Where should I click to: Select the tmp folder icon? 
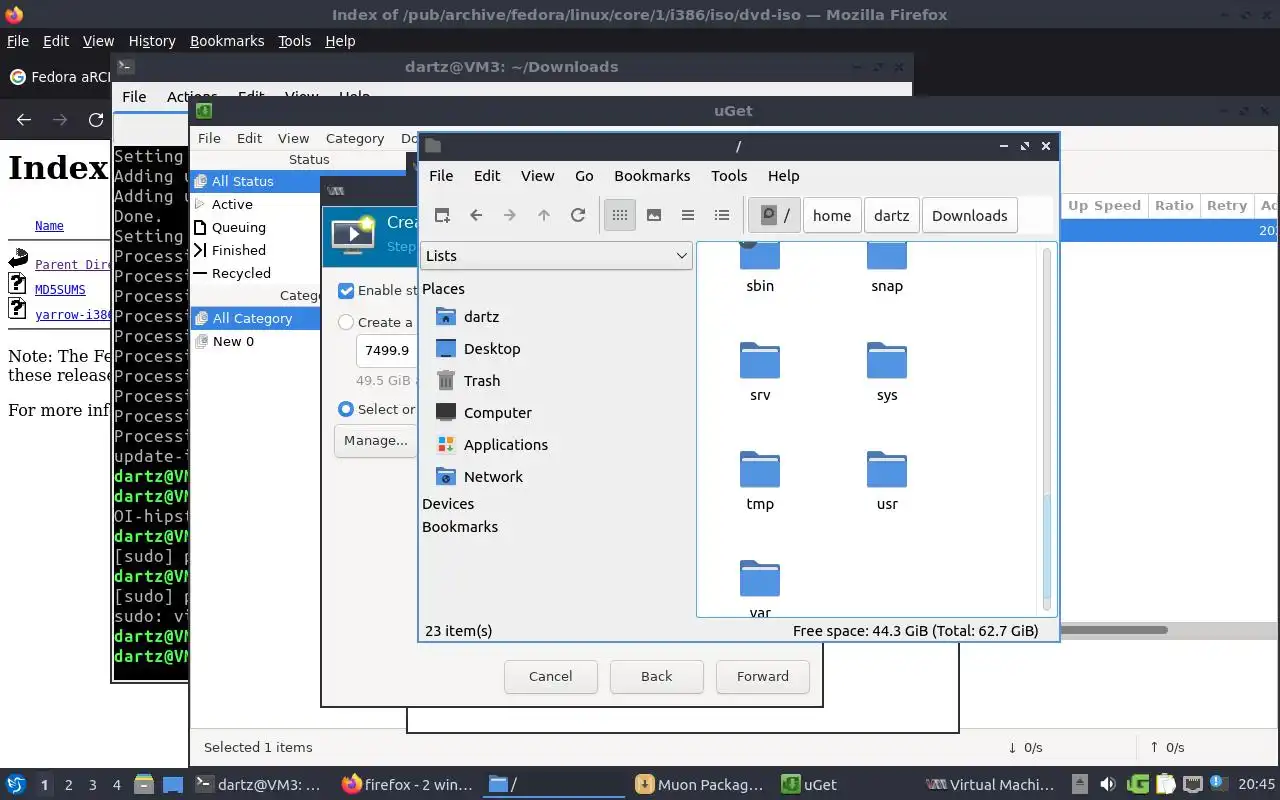(760, 469)
